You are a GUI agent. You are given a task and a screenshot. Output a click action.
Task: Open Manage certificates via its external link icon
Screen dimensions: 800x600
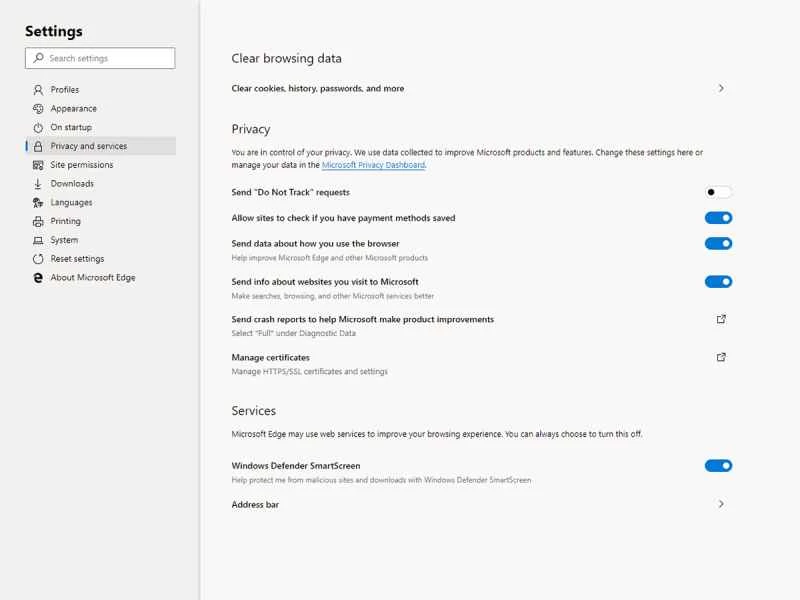tap(721, 357)
